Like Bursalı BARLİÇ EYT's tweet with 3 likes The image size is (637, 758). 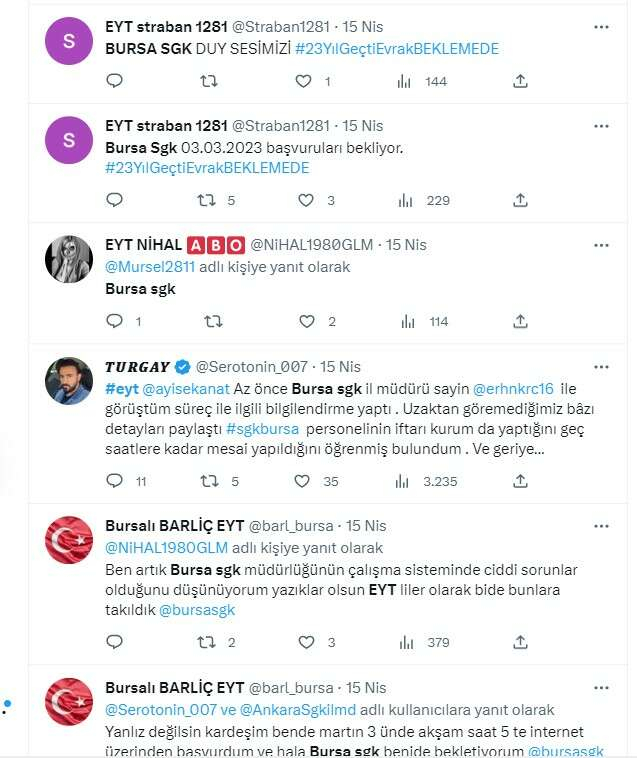[308, 642]
